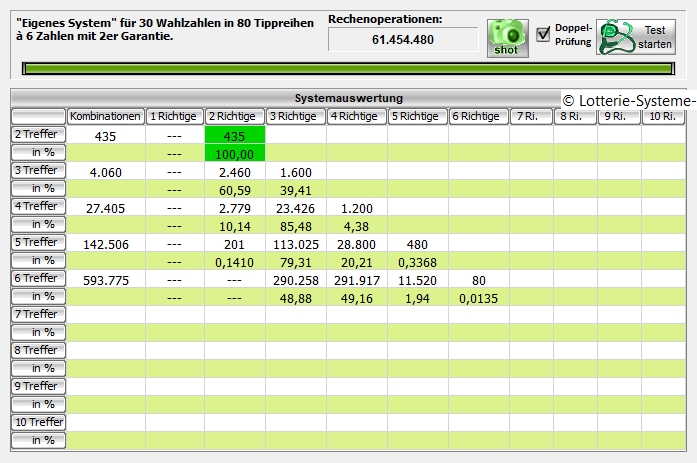Select the 7 Ri. column header
Viewport: 697px width, 463px height.
[x=531, y=116]
